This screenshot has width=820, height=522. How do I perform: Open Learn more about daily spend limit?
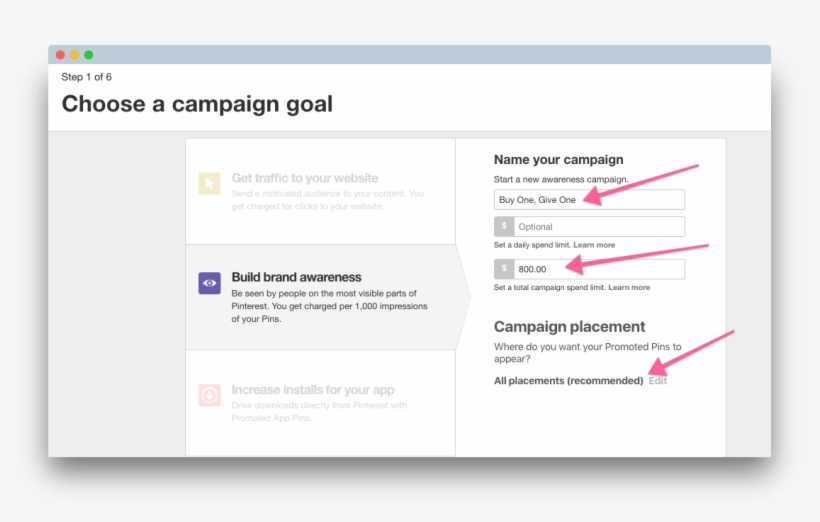(594, 245)
